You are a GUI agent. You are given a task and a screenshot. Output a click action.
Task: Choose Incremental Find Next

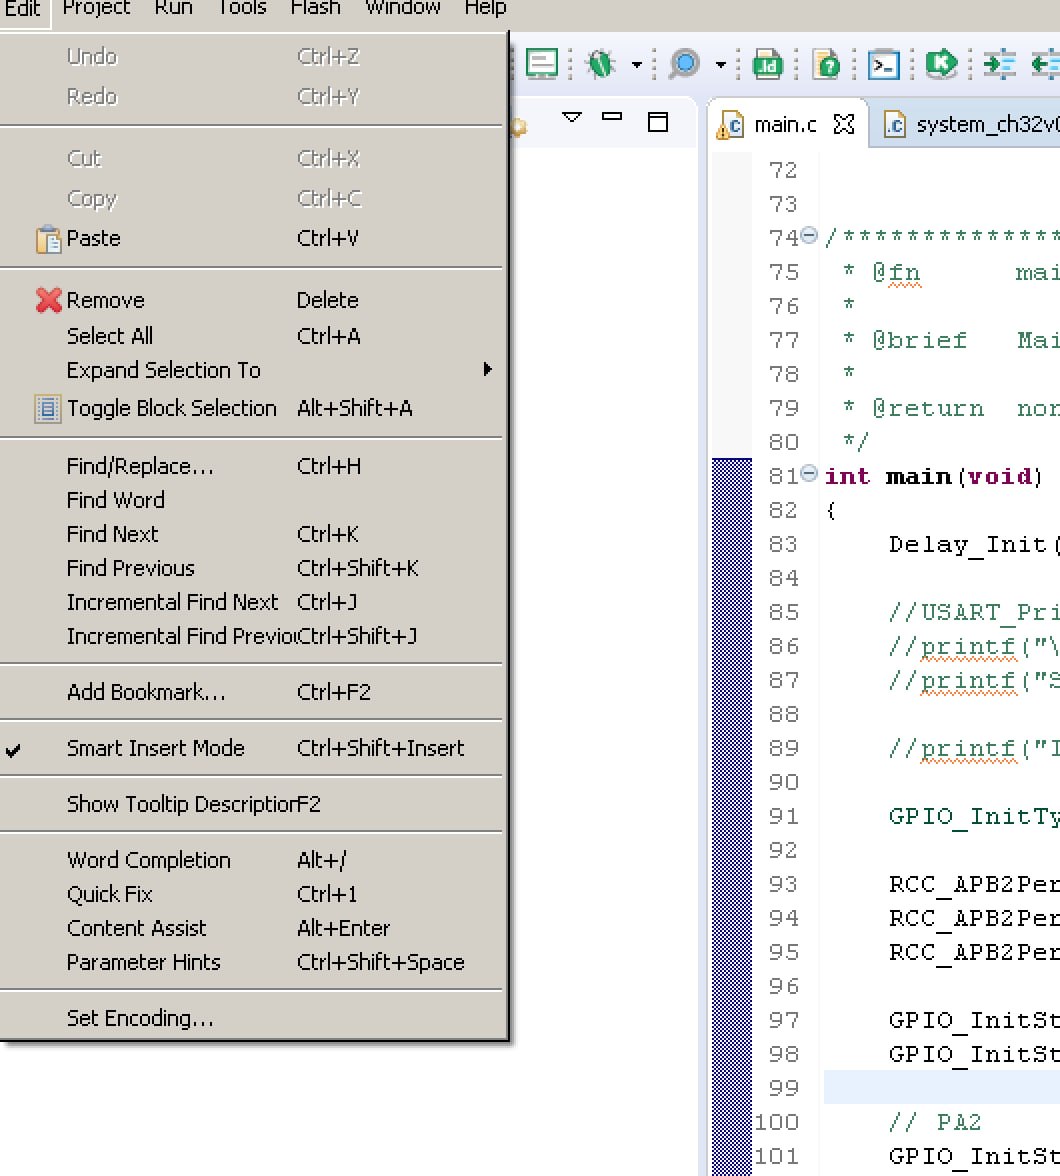pos(251,602)
